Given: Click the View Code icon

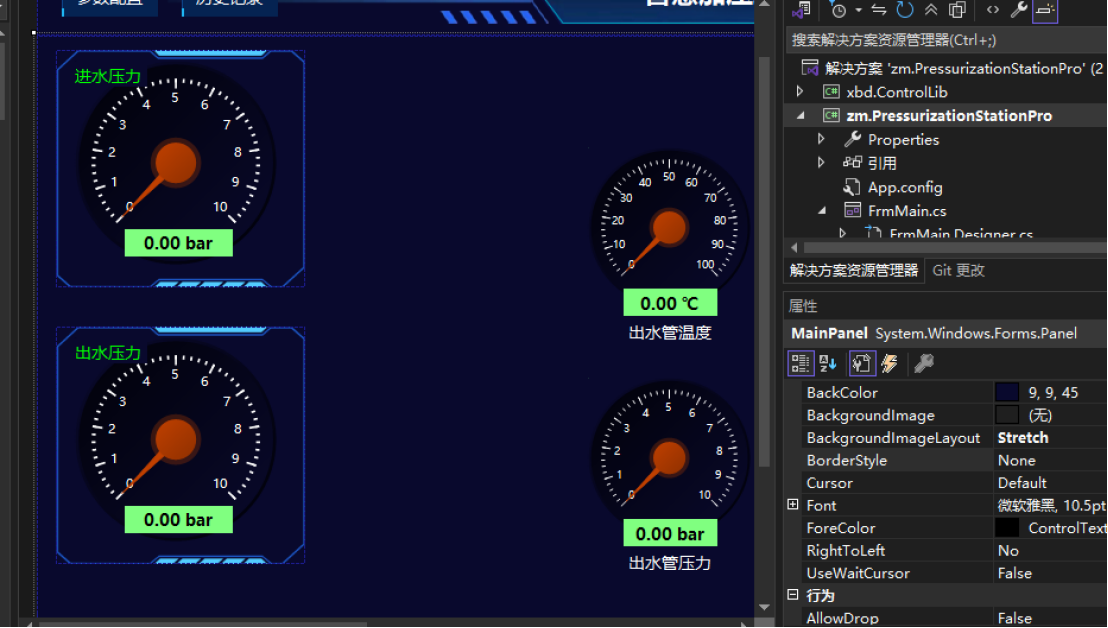Looking at the screenshot, I should pyautogui.click(x=993, y=10).
